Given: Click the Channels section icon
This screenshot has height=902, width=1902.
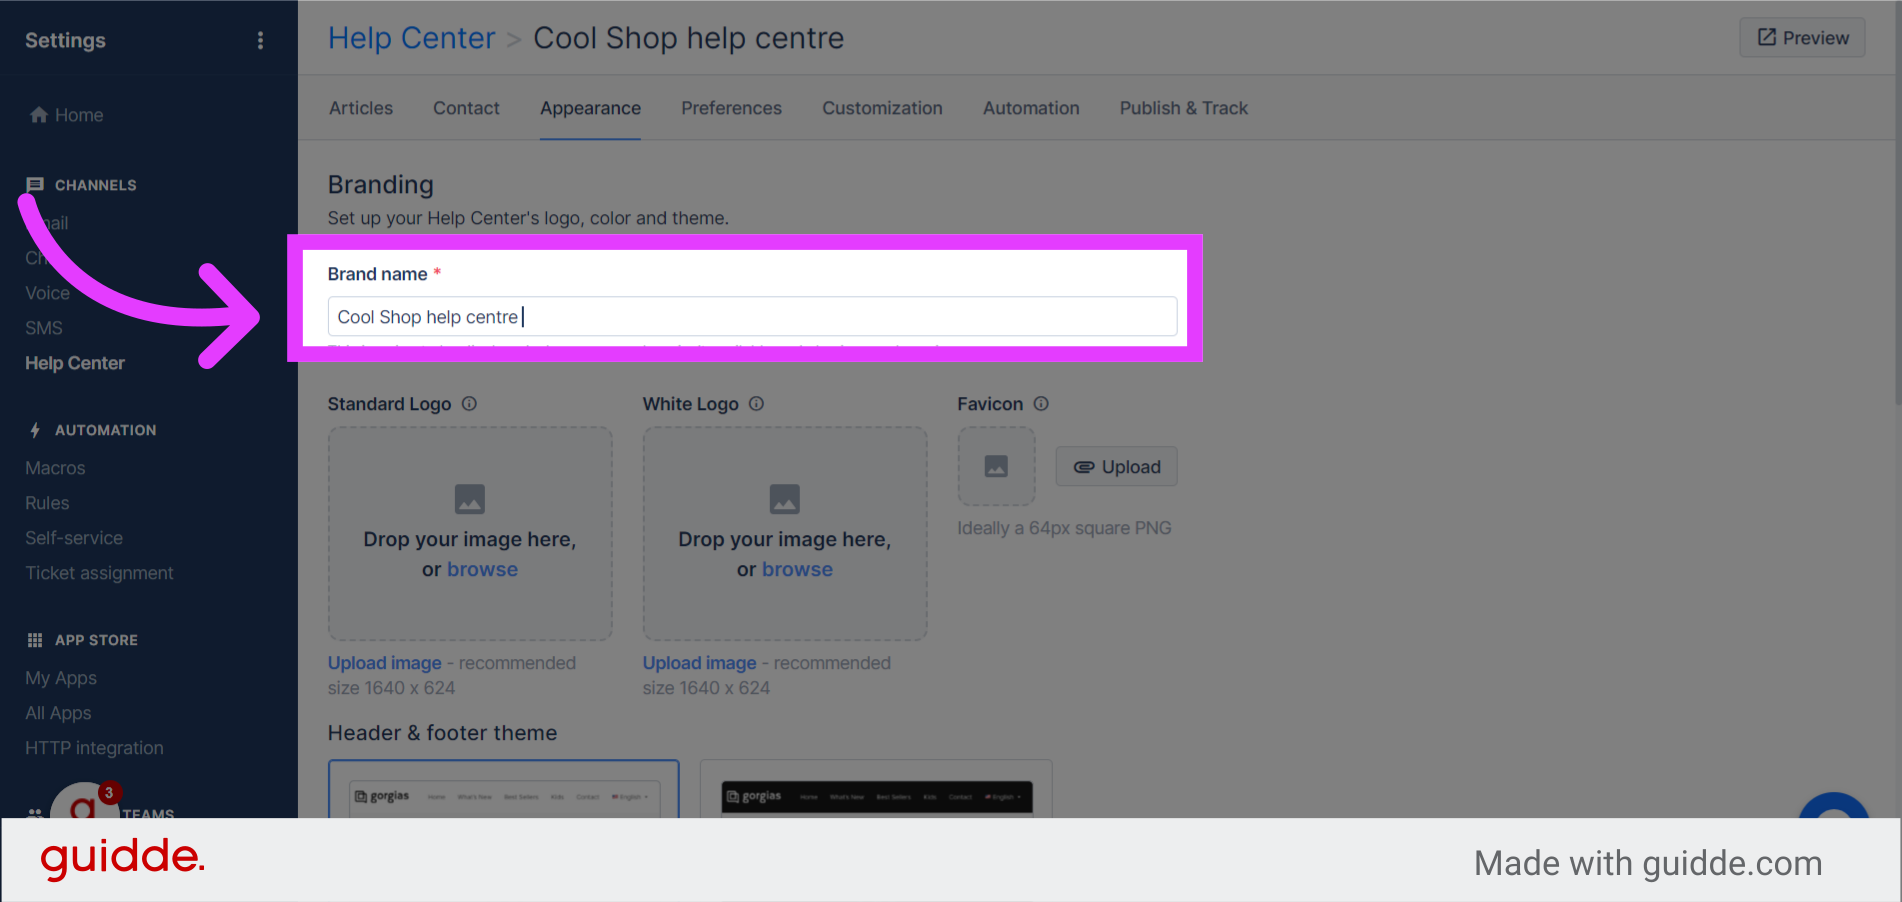Looking at the screenshot, I should tap(35, 185).
